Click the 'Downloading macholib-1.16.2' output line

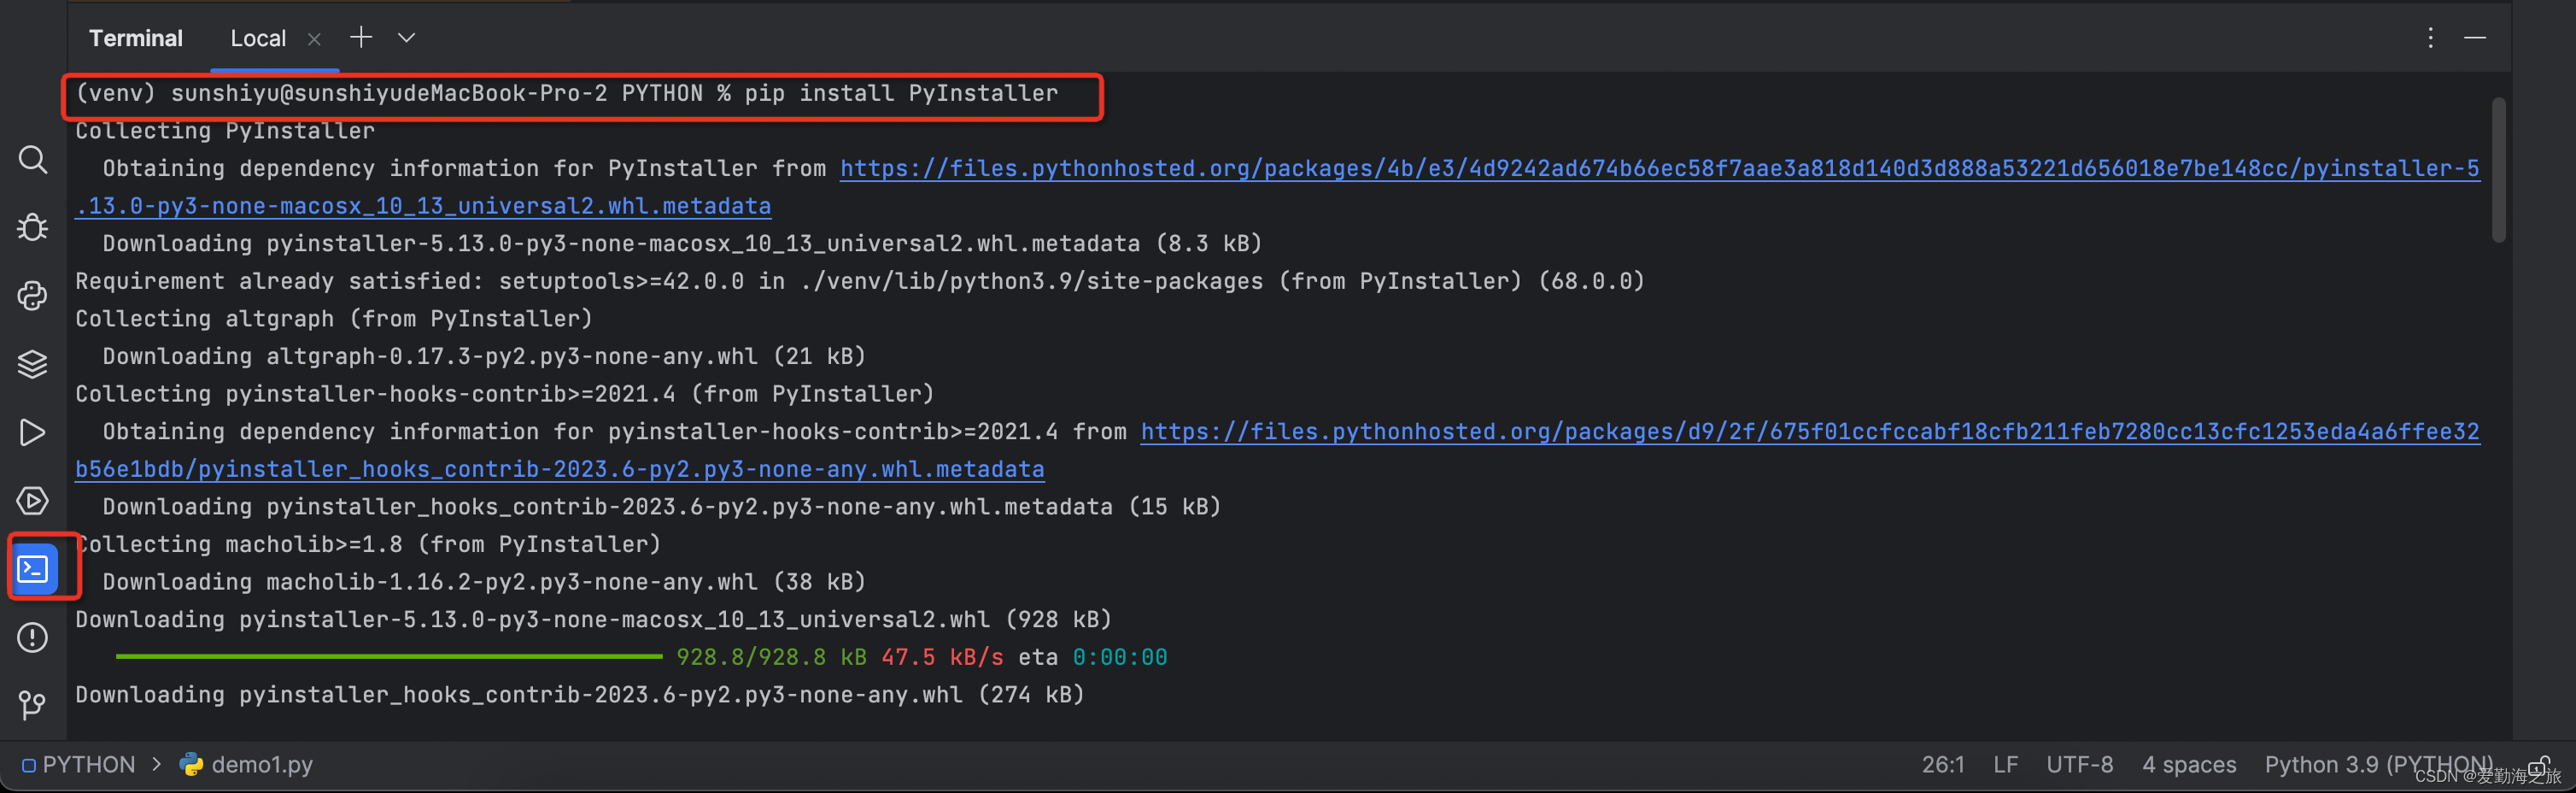click(484, 581)
